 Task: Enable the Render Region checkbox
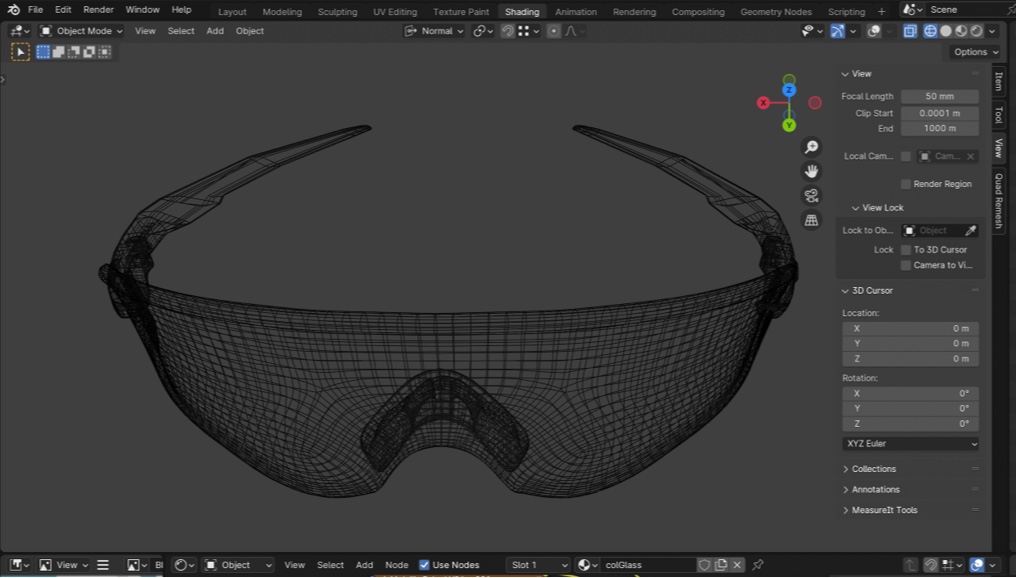906,184
